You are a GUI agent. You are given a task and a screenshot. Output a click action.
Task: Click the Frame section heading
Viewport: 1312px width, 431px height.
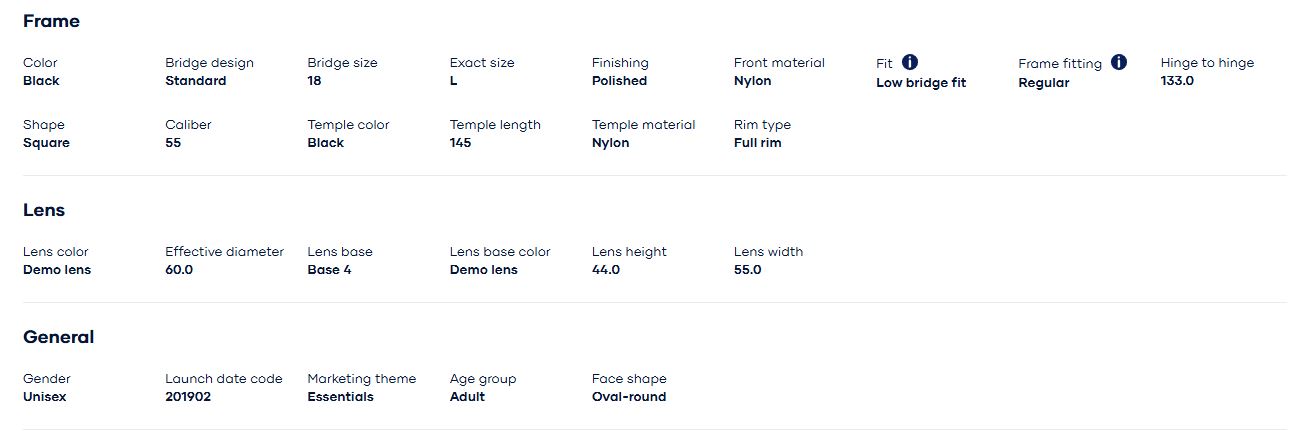51,21
